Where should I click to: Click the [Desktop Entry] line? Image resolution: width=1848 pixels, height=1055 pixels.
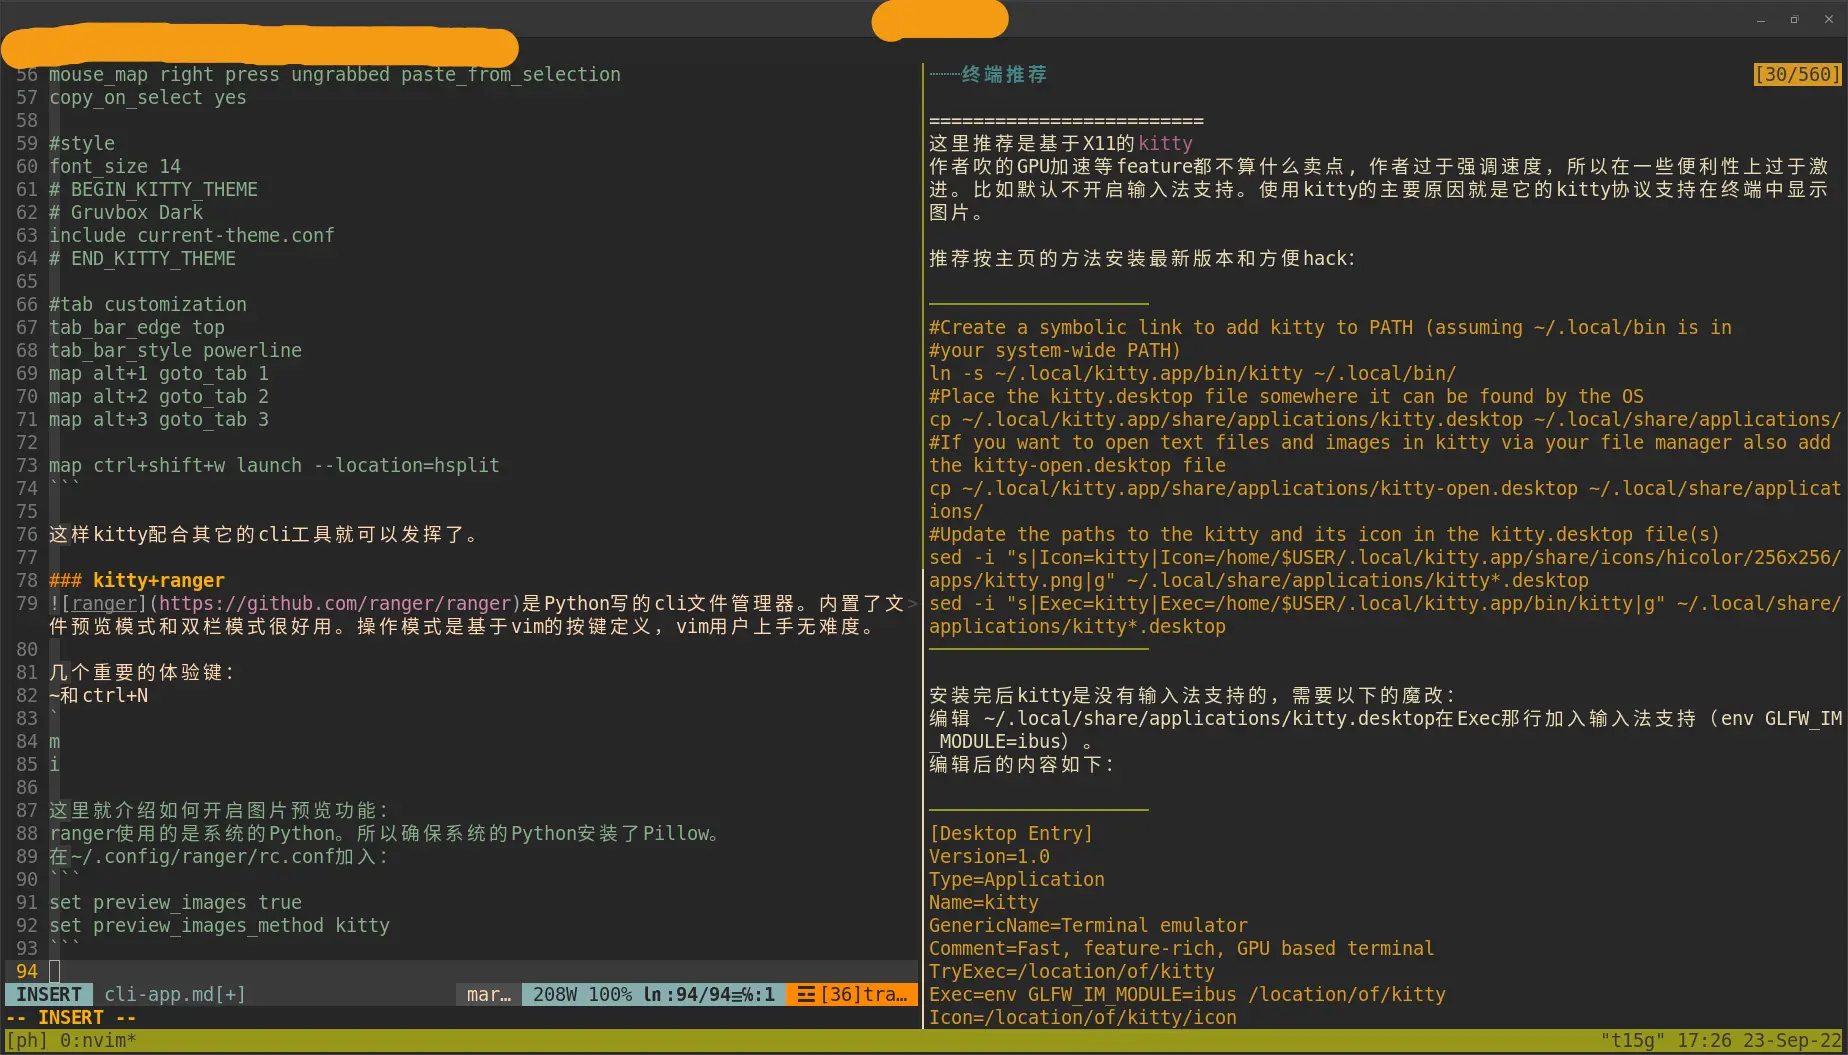click(1011, 833)
